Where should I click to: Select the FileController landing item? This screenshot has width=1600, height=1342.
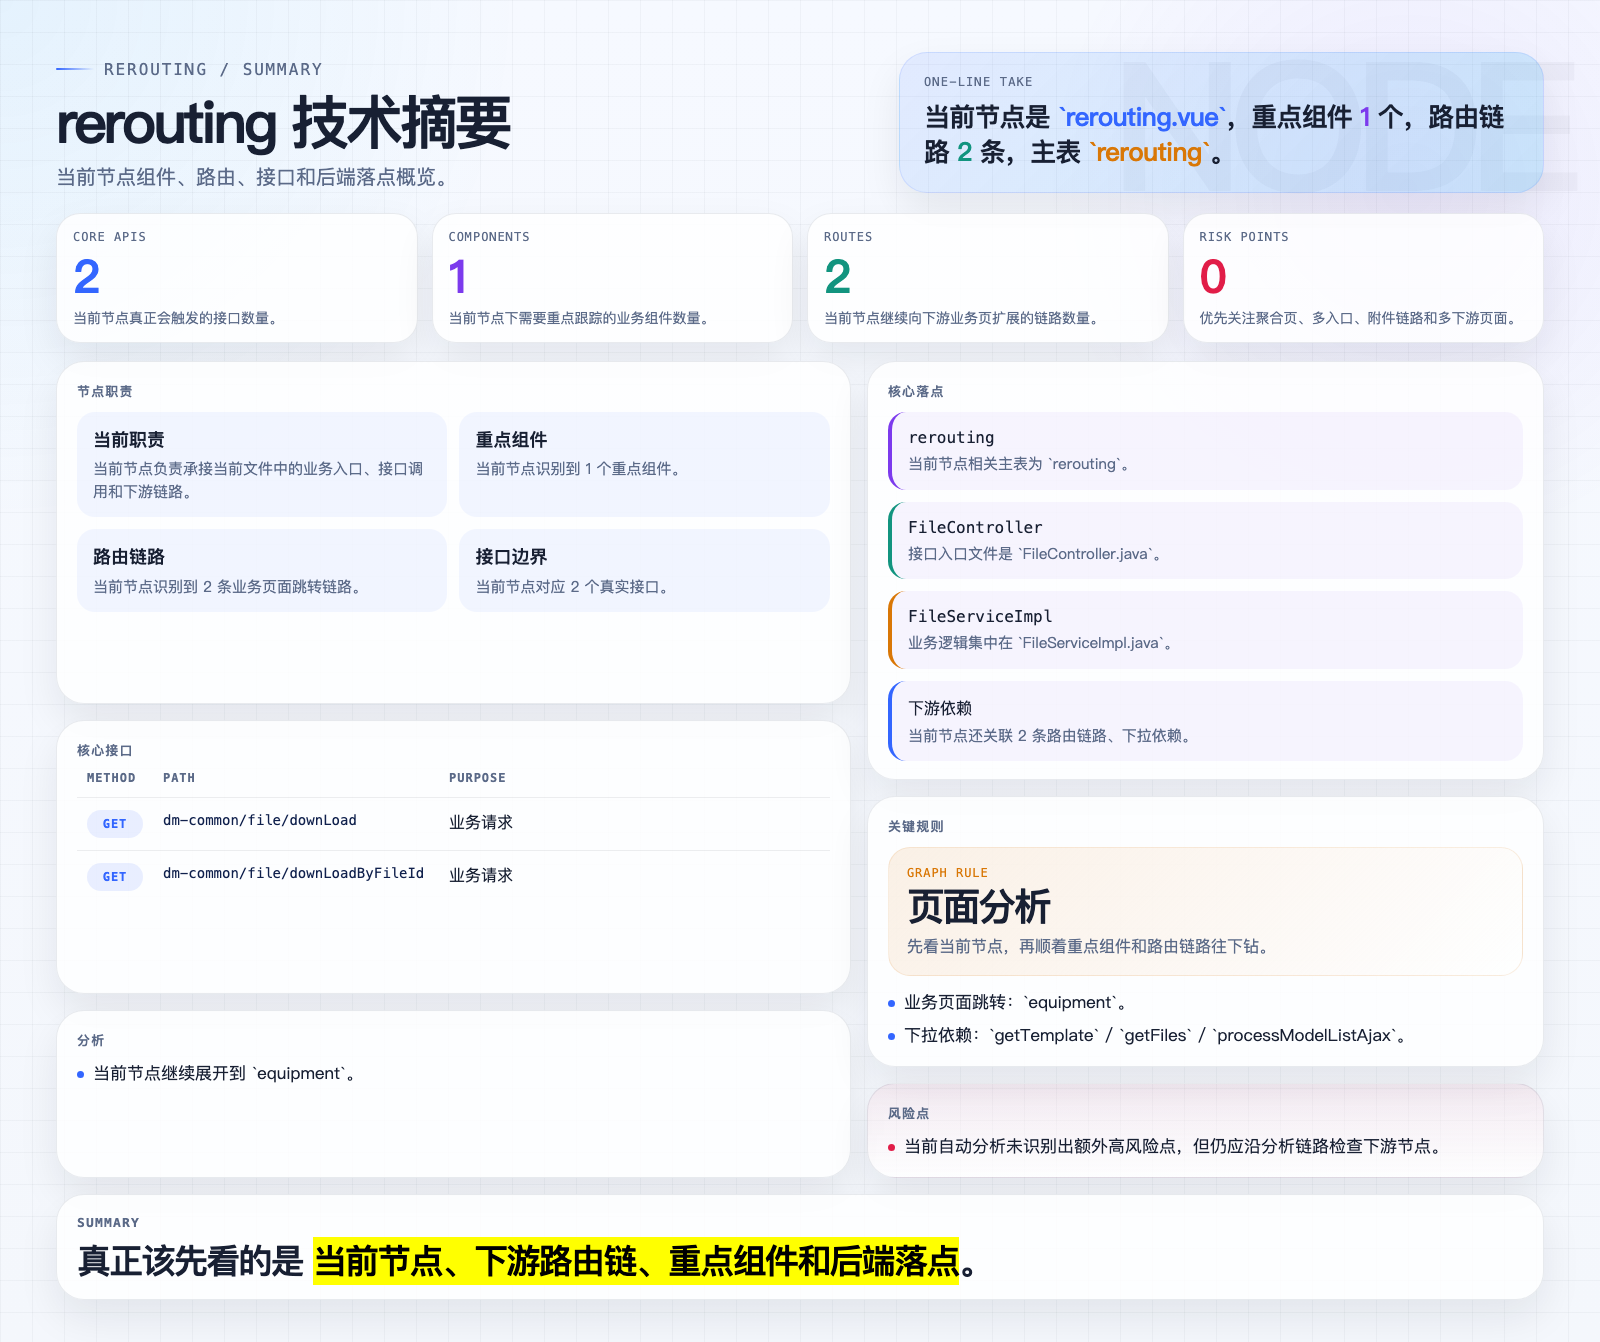1205,540
